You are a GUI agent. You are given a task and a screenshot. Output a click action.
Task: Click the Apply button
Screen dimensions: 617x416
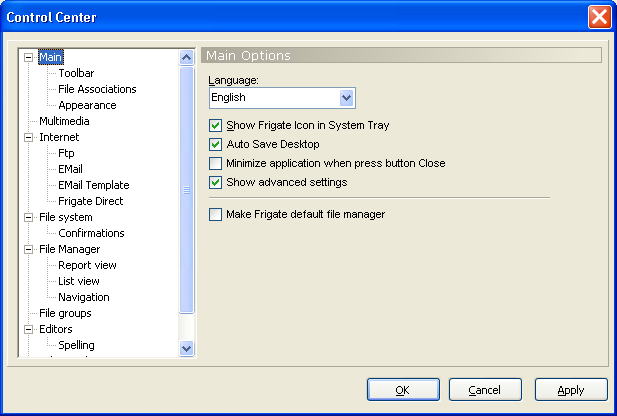coord(571,390)
